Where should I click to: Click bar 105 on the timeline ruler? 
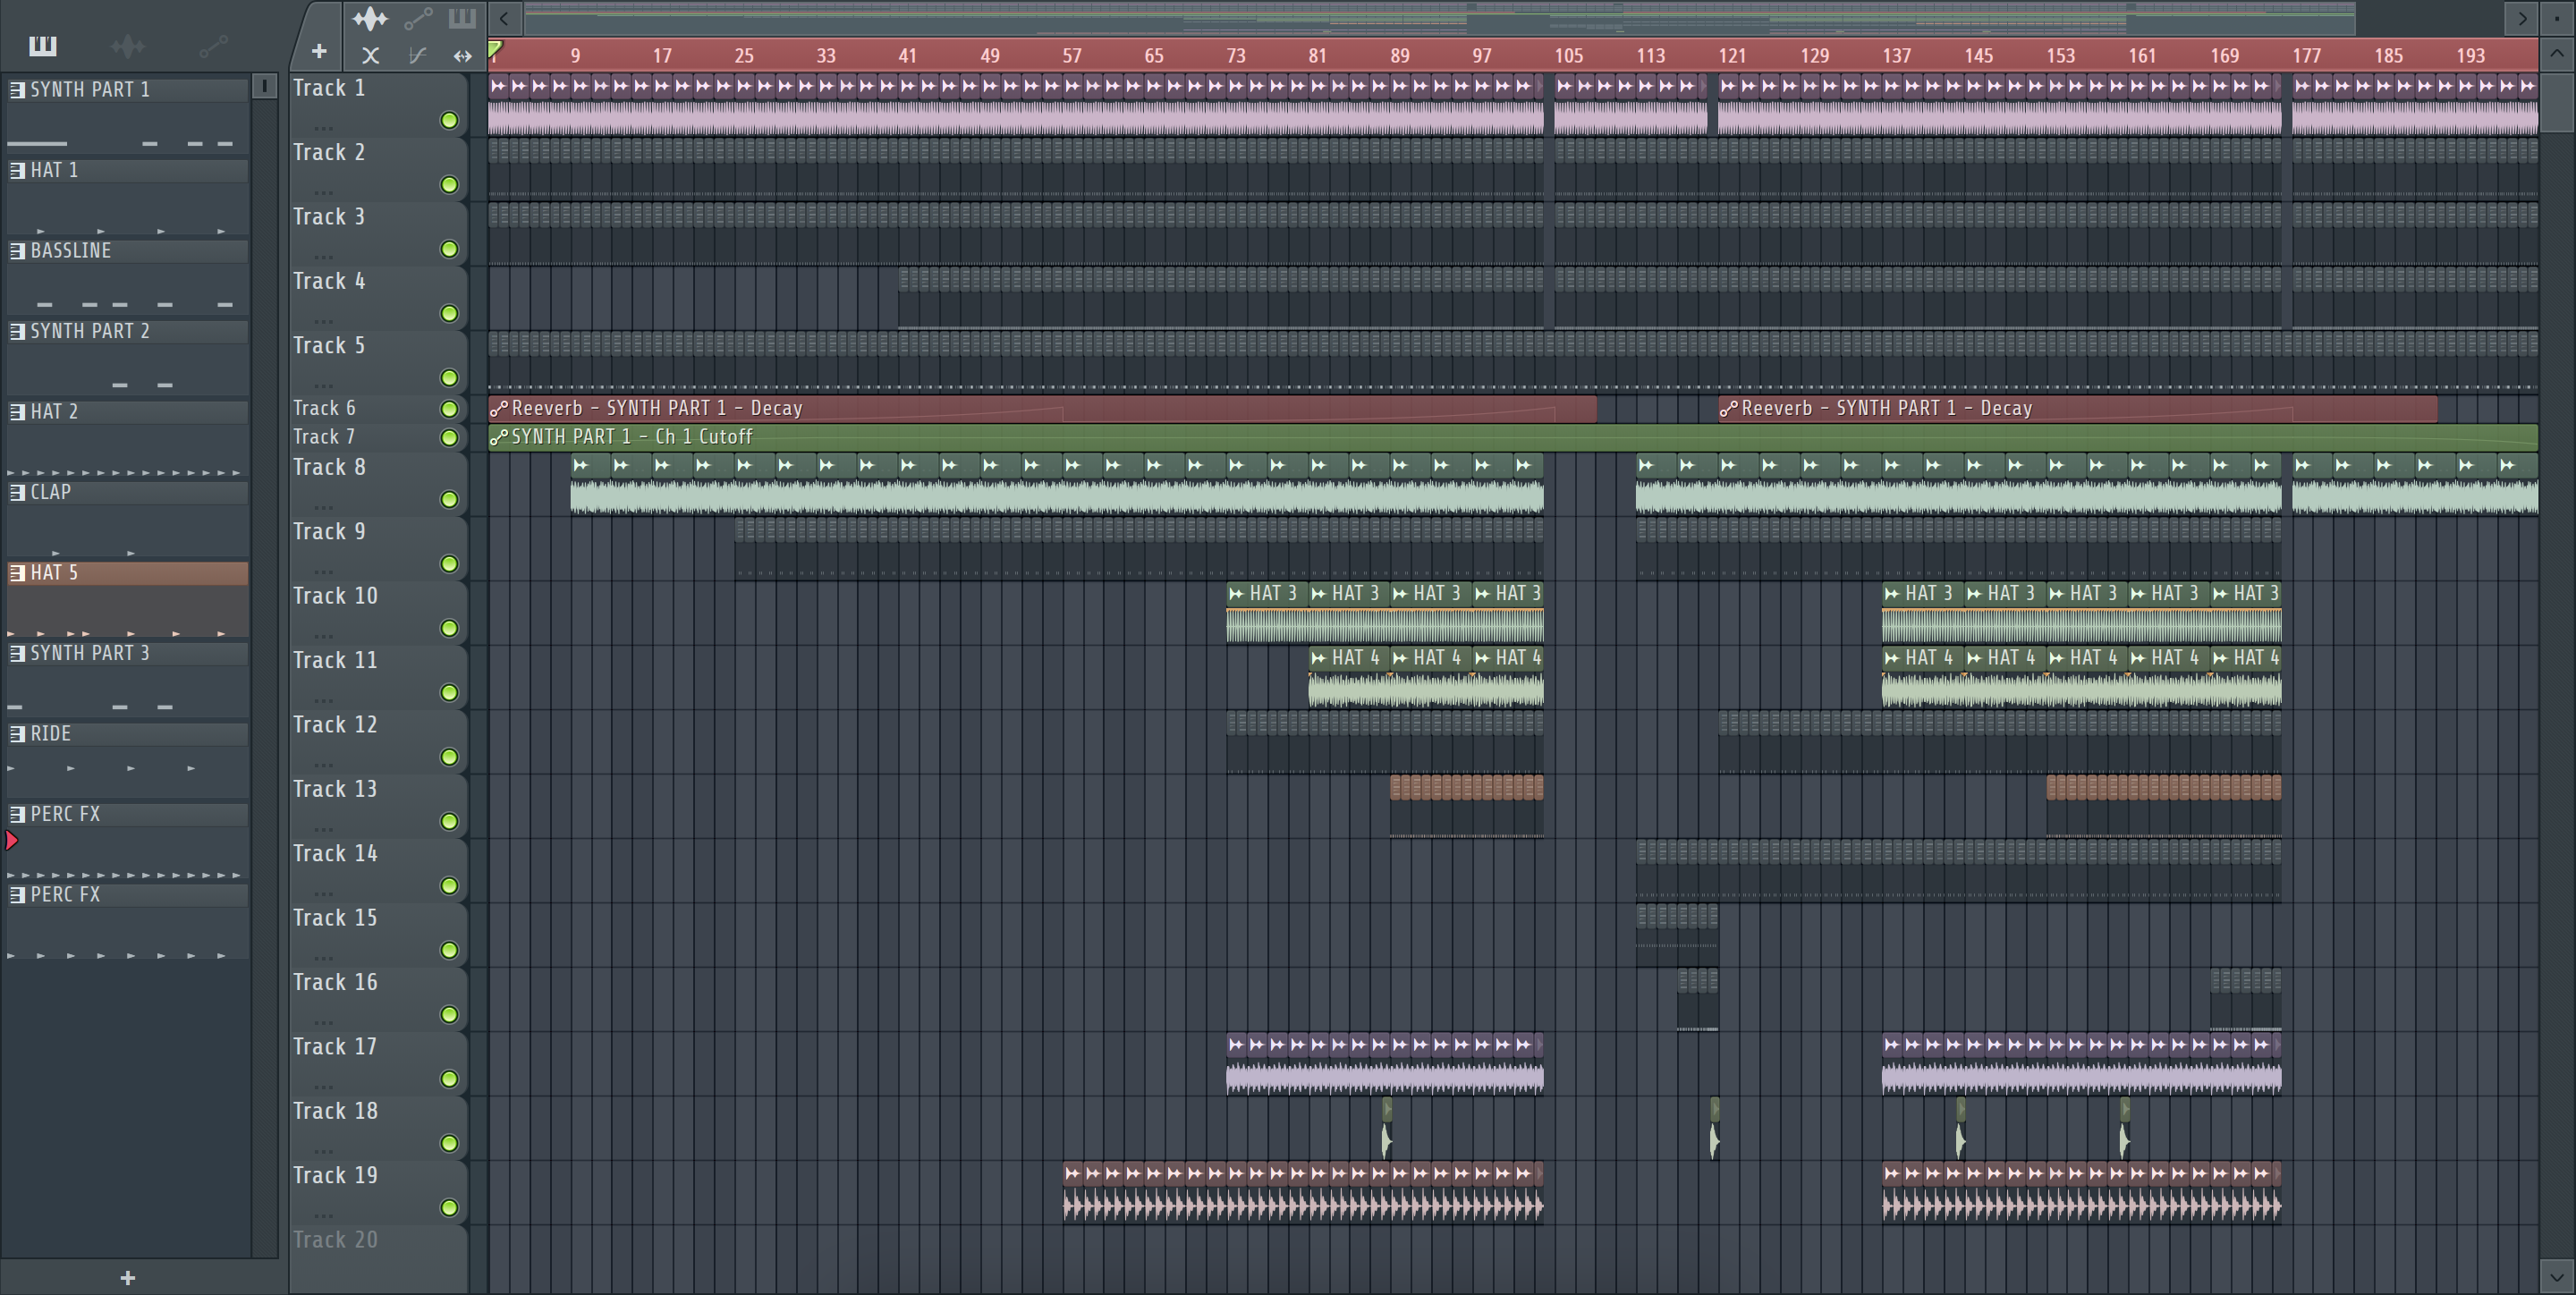(x=1568, y=56)
